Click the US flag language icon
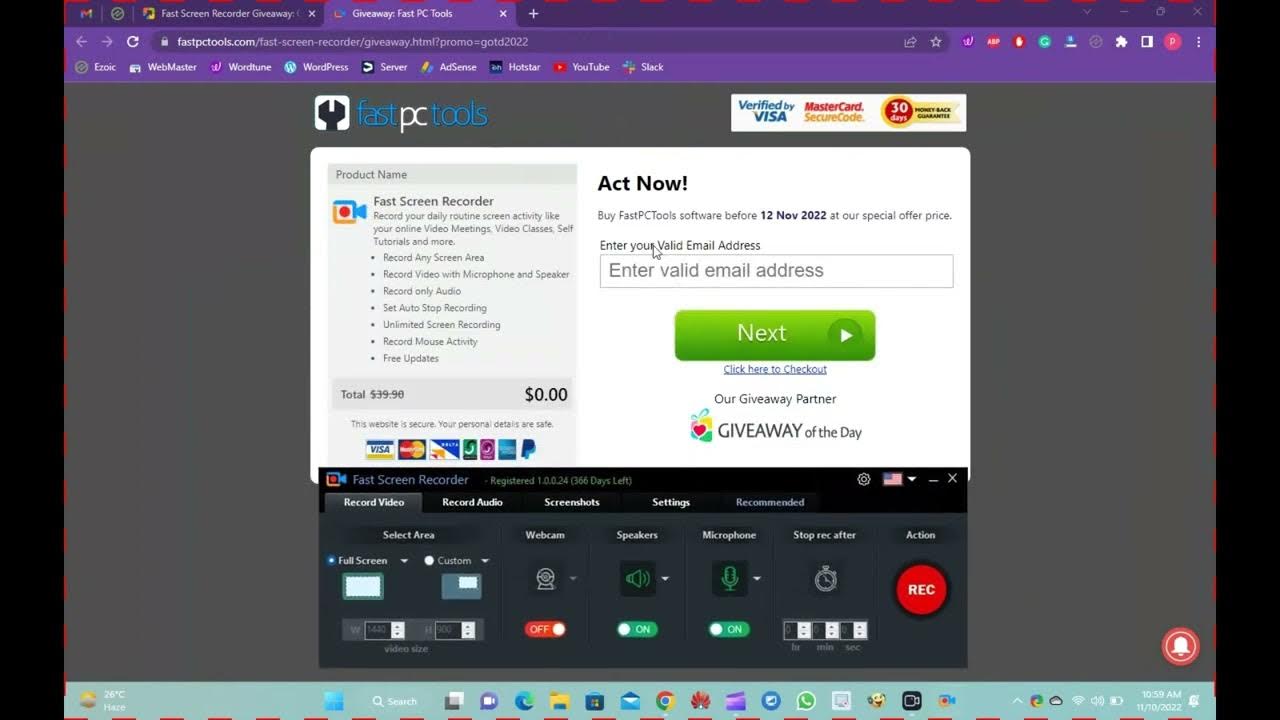The image size is (1280, 720). pyautogui.click(x=893, y=479)
